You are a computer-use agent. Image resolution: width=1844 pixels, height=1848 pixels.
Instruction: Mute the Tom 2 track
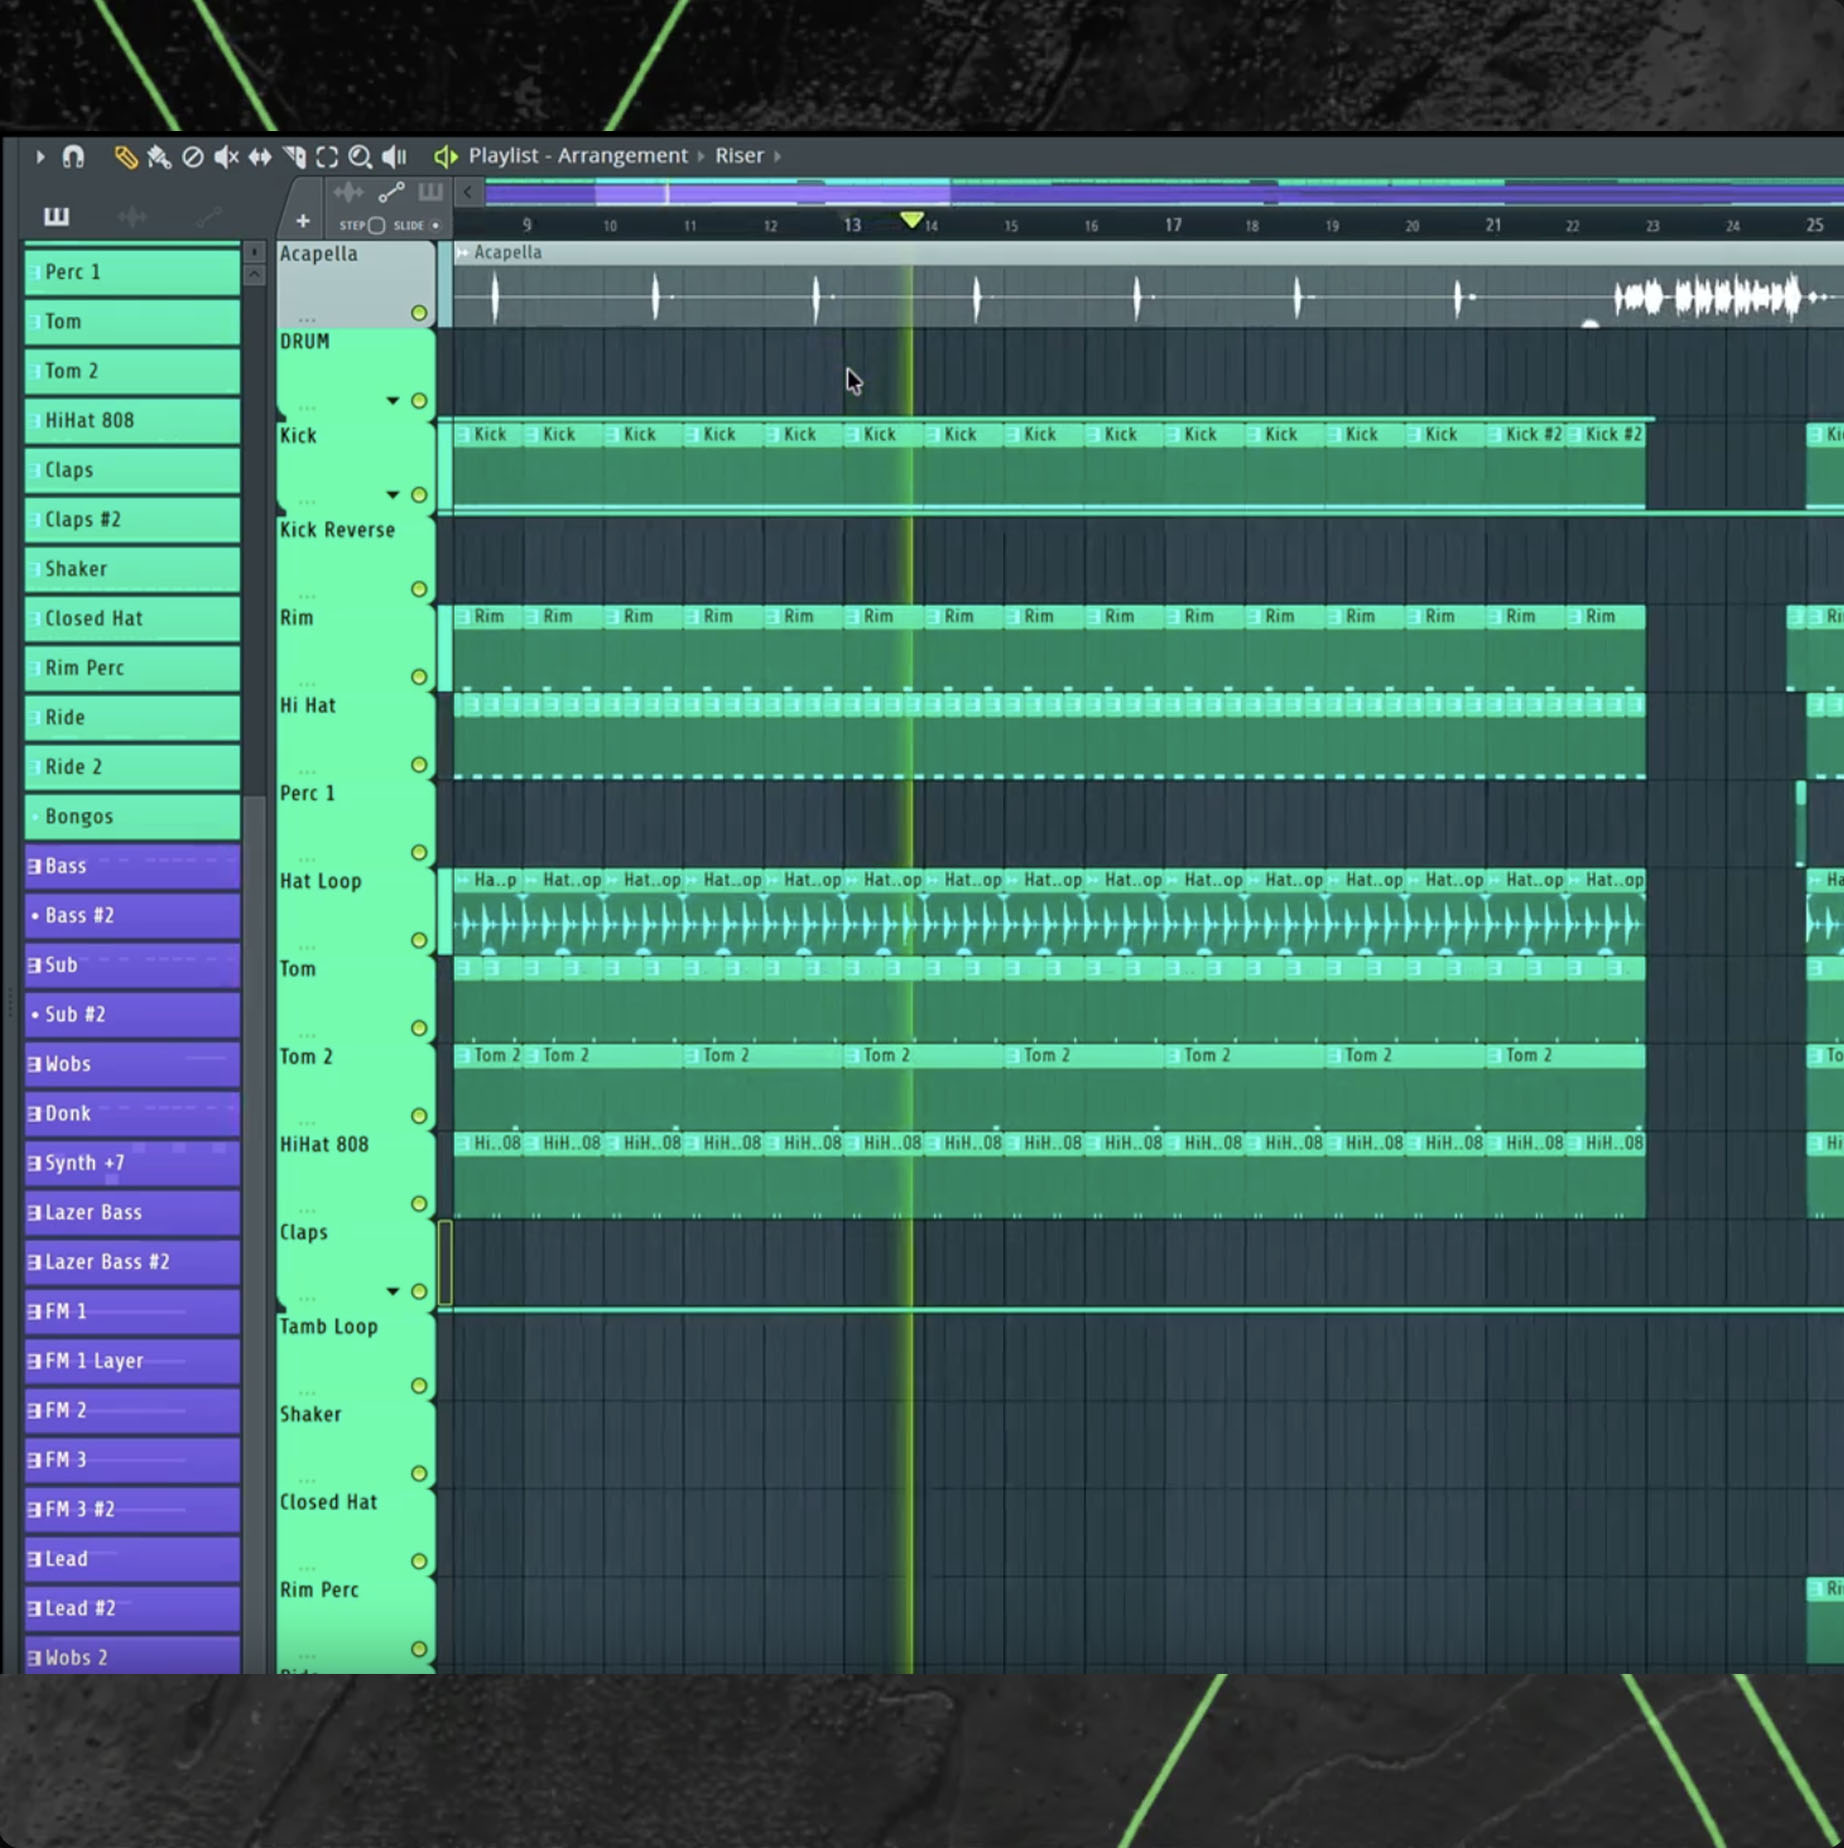tap(419, 1116)
